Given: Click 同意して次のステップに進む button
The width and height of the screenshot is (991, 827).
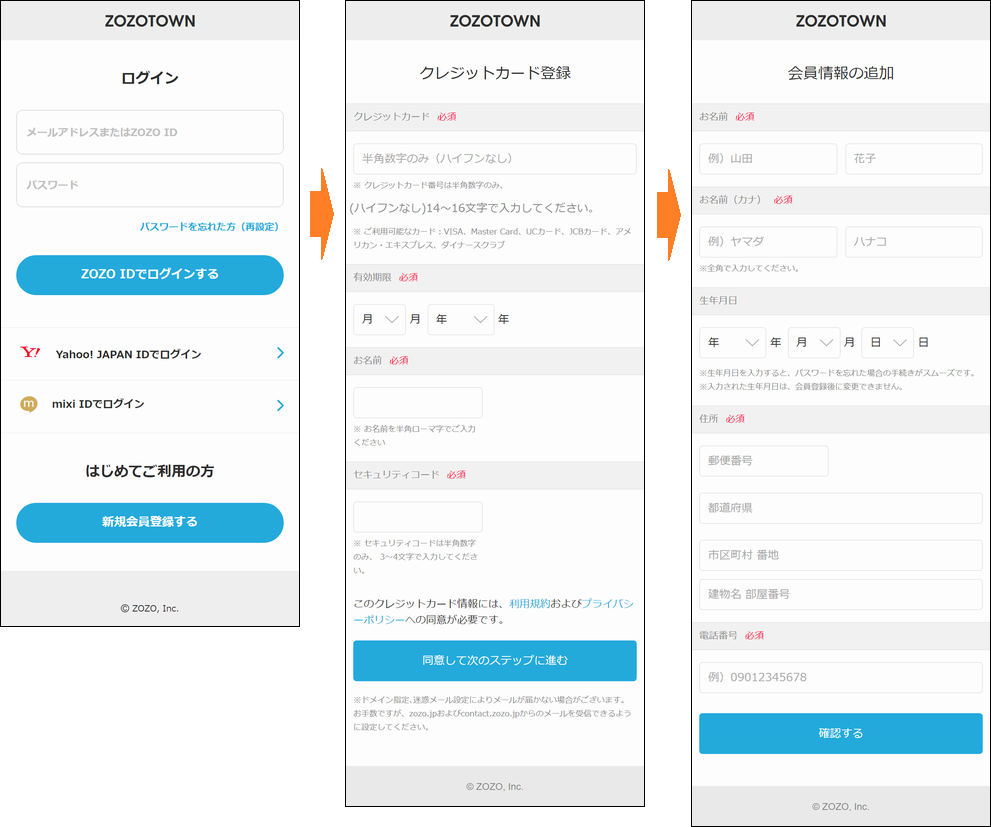Looking at the screenshot, I should [x=494, y=661].
